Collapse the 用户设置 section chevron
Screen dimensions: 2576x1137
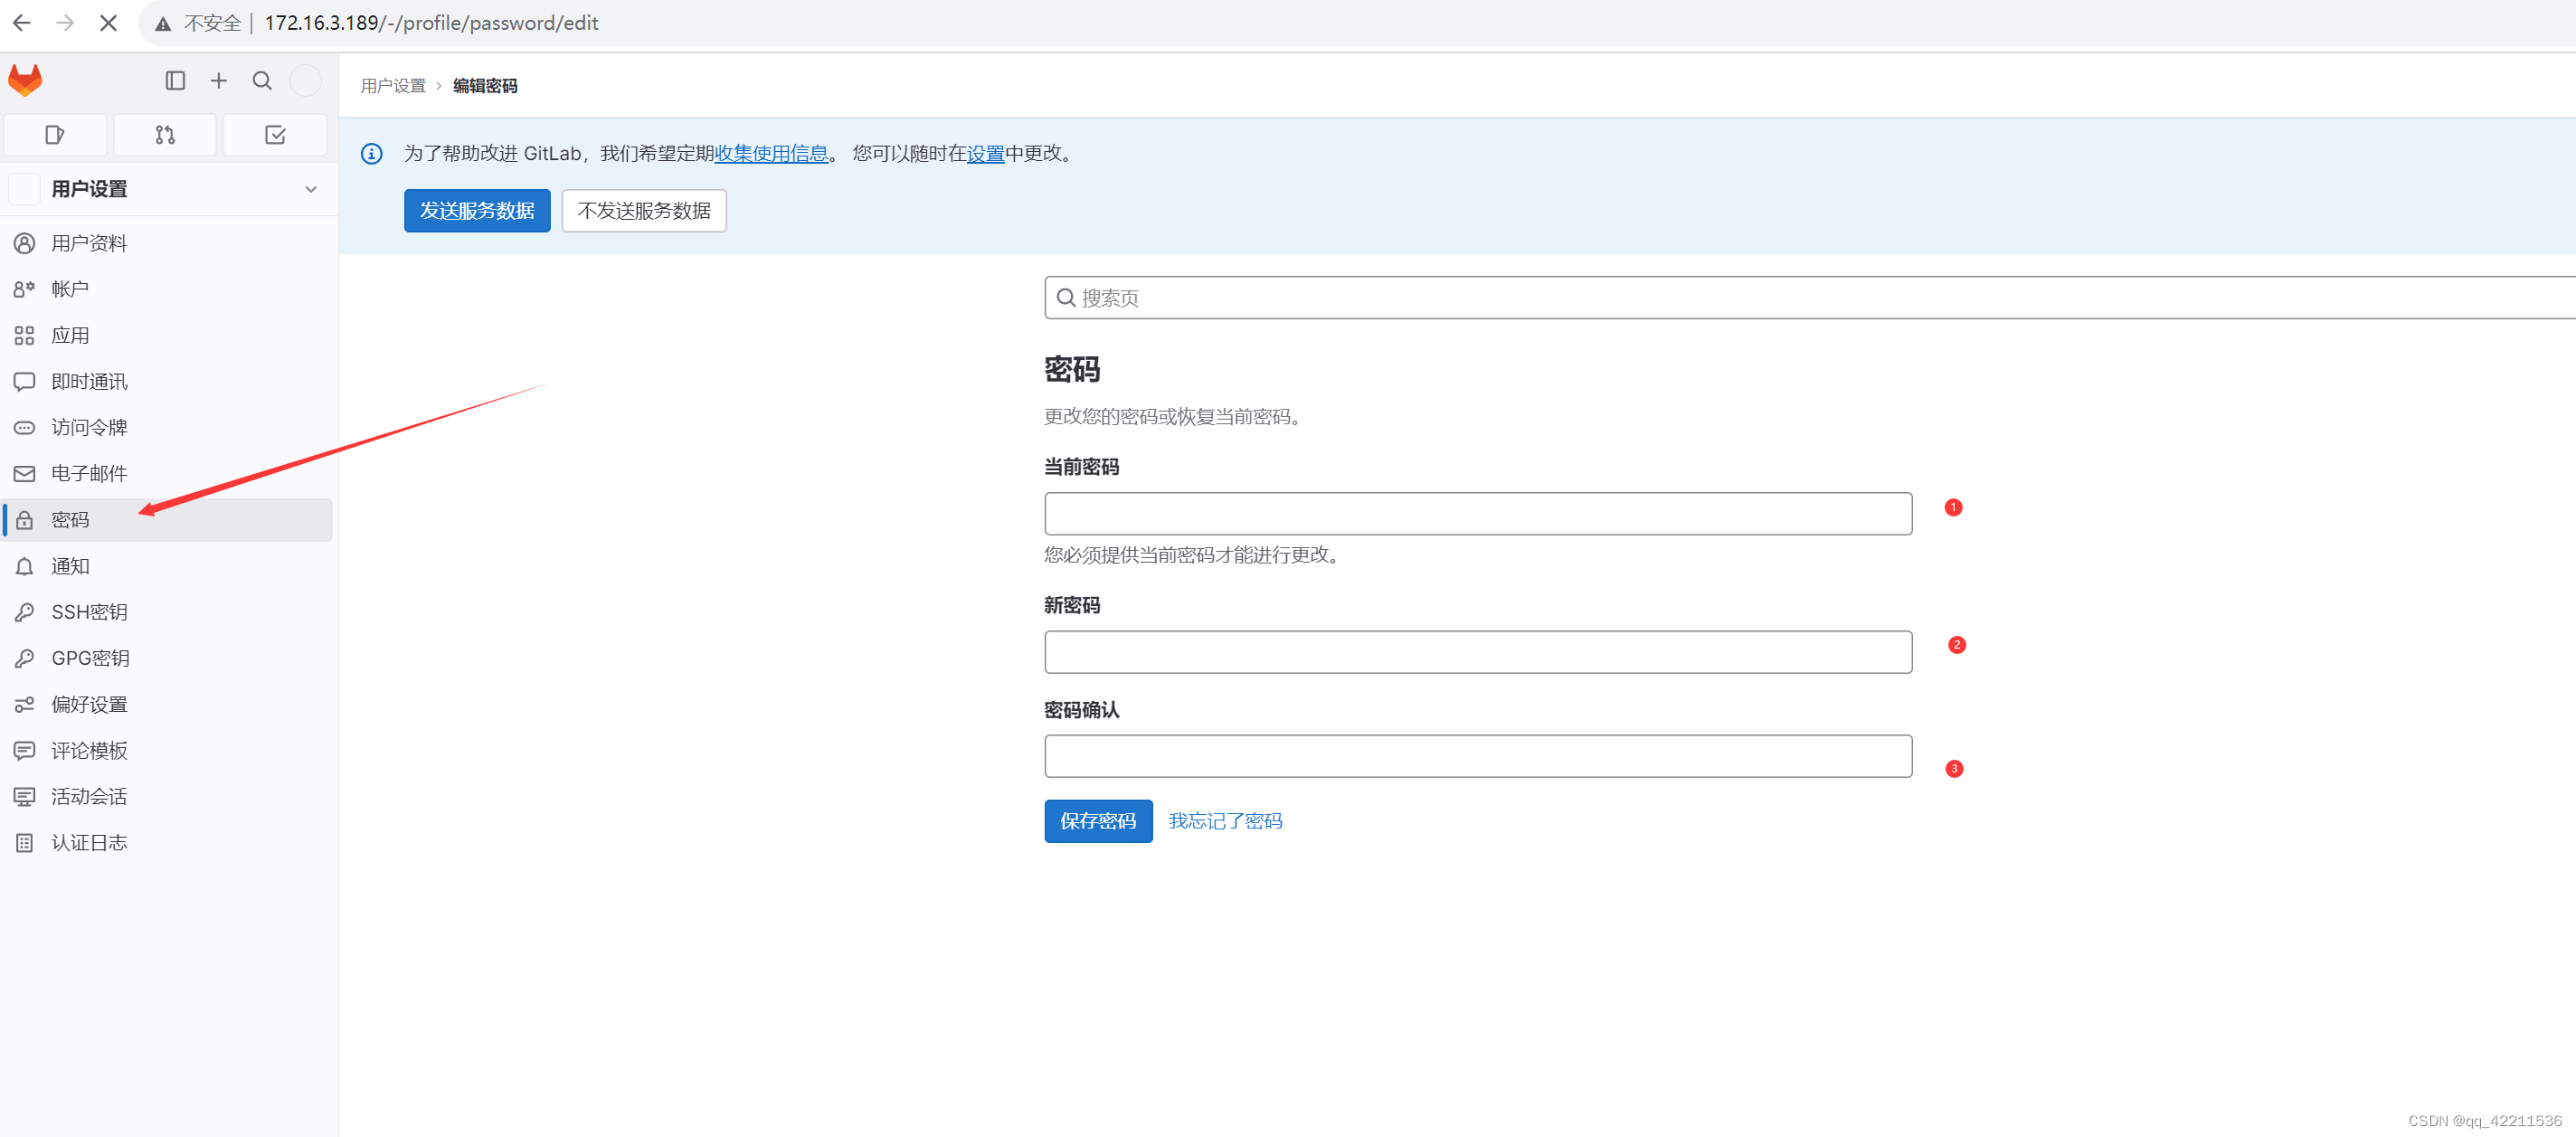pyautogui.click(x=311, y=189)
